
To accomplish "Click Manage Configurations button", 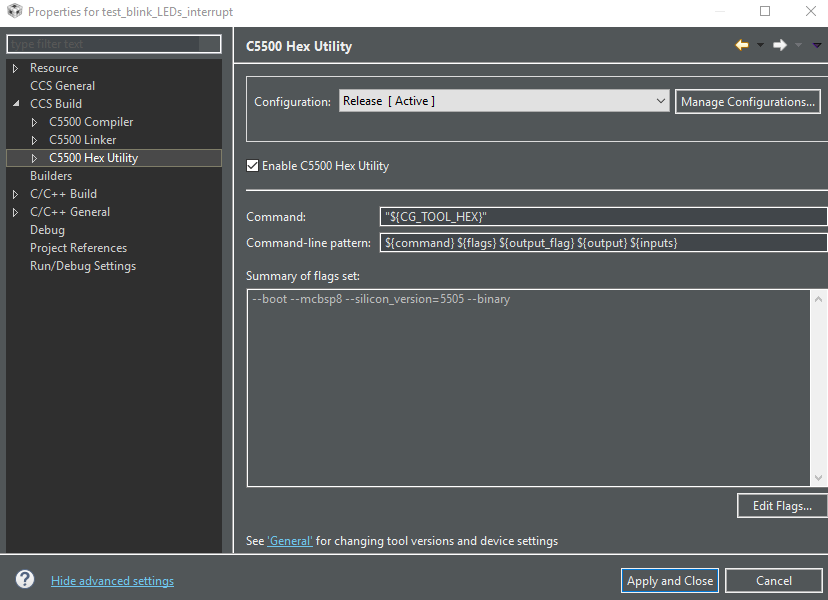I will (x=748, y=101).
